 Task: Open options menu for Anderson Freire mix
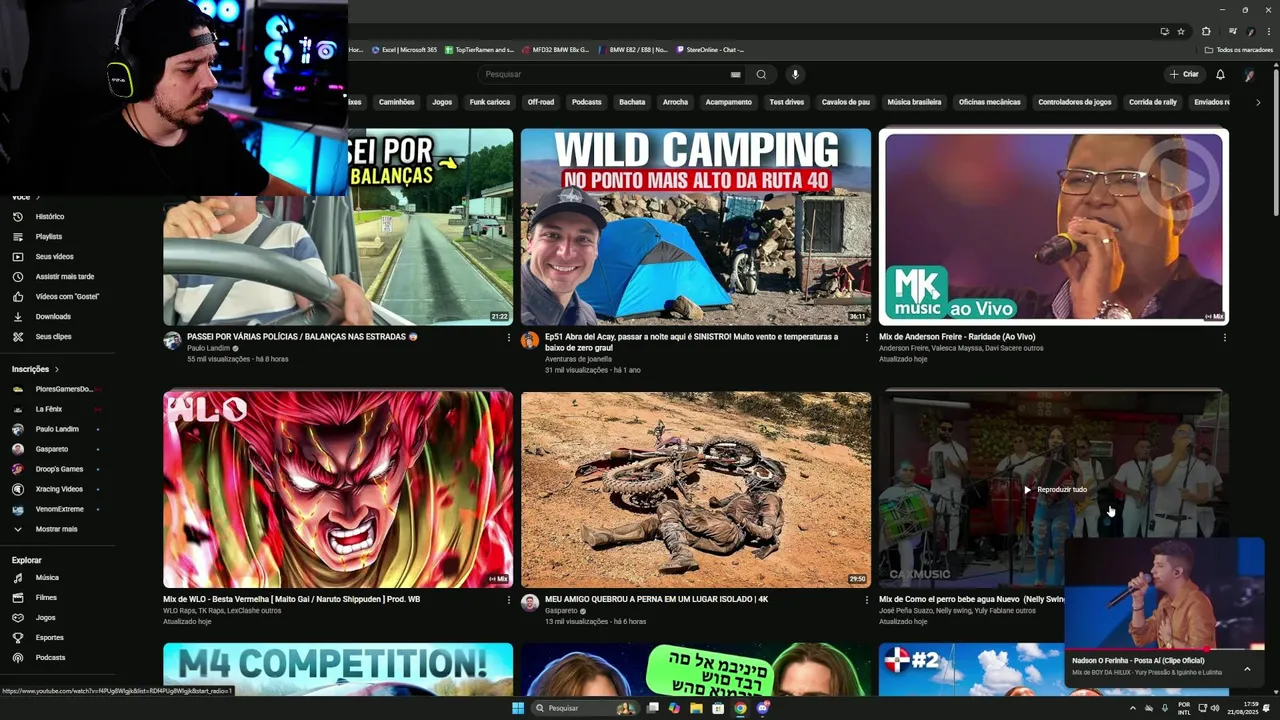point(1225,337)
